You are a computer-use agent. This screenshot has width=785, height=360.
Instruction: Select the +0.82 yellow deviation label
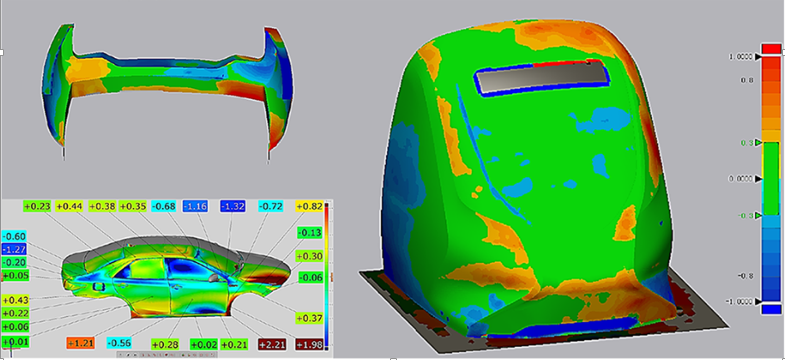pyautogui.click(x=309, y=206)
